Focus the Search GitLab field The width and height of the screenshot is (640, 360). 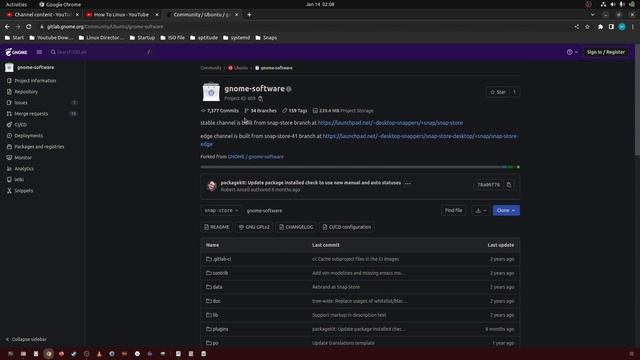point(100,52)
